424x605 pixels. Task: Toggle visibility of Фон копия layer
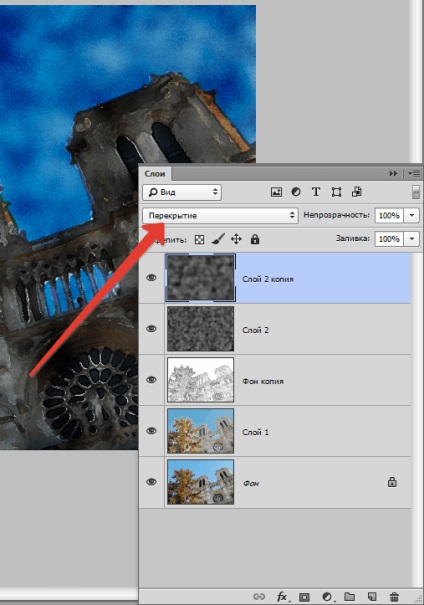[x=151, y=380]
